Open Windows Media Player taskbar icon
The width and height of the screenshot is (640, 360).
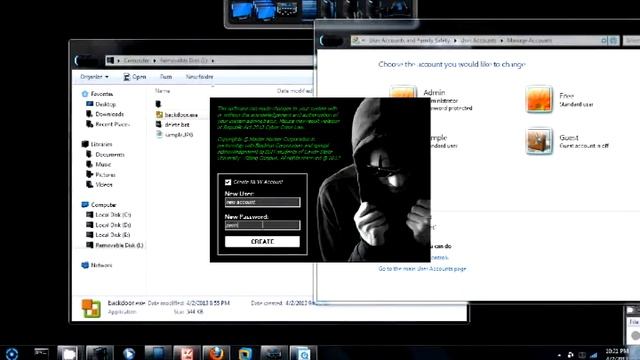click(x=128, y=353)
